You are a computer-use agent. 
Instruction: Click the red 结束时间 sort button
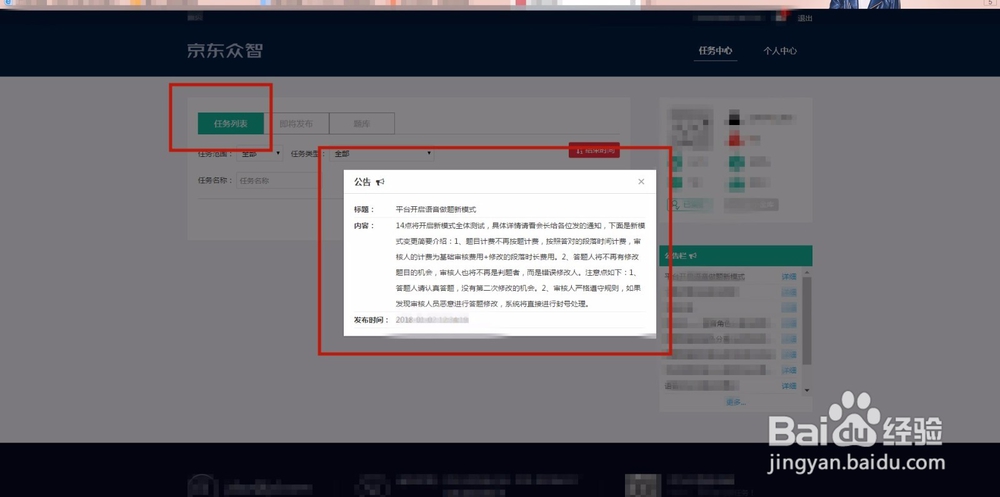point(594,151)
